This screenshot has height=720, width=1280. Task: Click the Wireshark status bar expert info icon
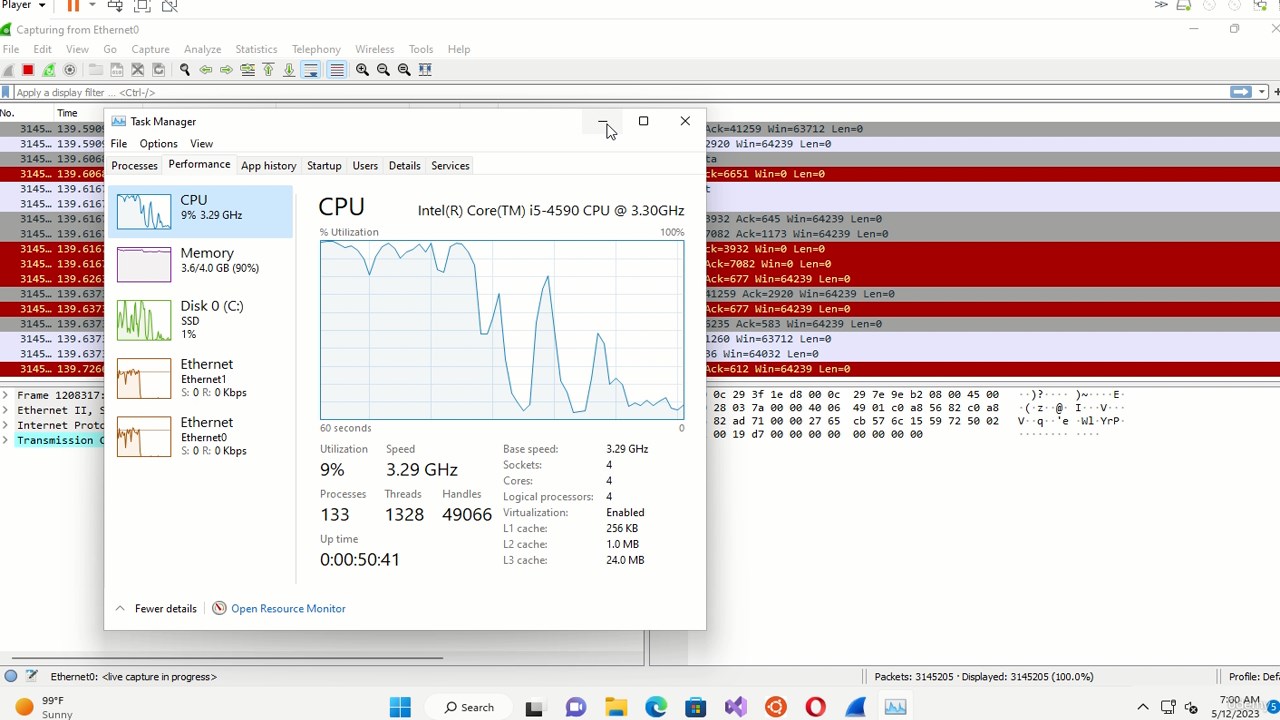pyautogui.click(x=11, y=677)
